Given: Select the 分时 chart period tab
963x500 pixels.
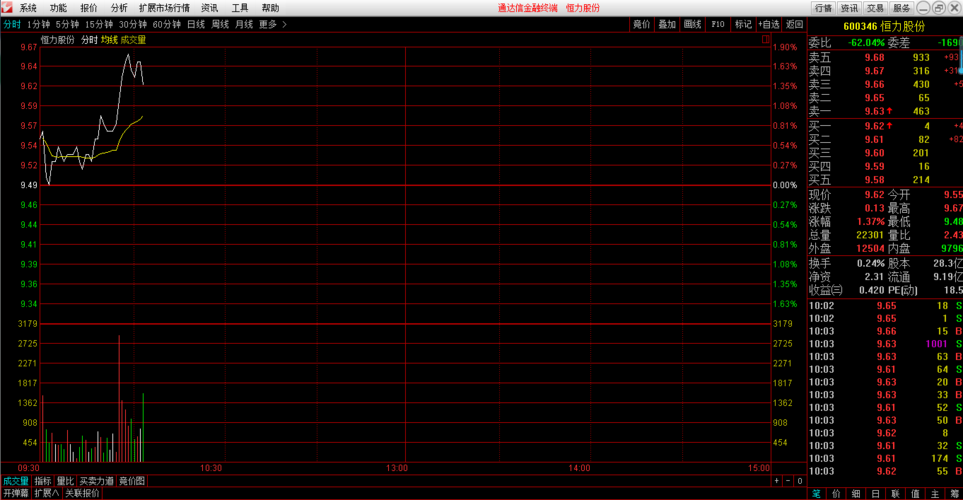Looking at the screenshot, I should [12, 25].
